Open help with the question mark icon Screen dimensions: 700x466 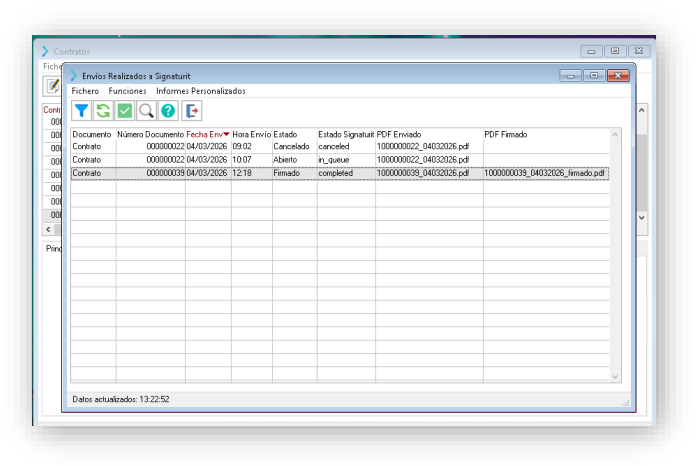pos(169,111)
